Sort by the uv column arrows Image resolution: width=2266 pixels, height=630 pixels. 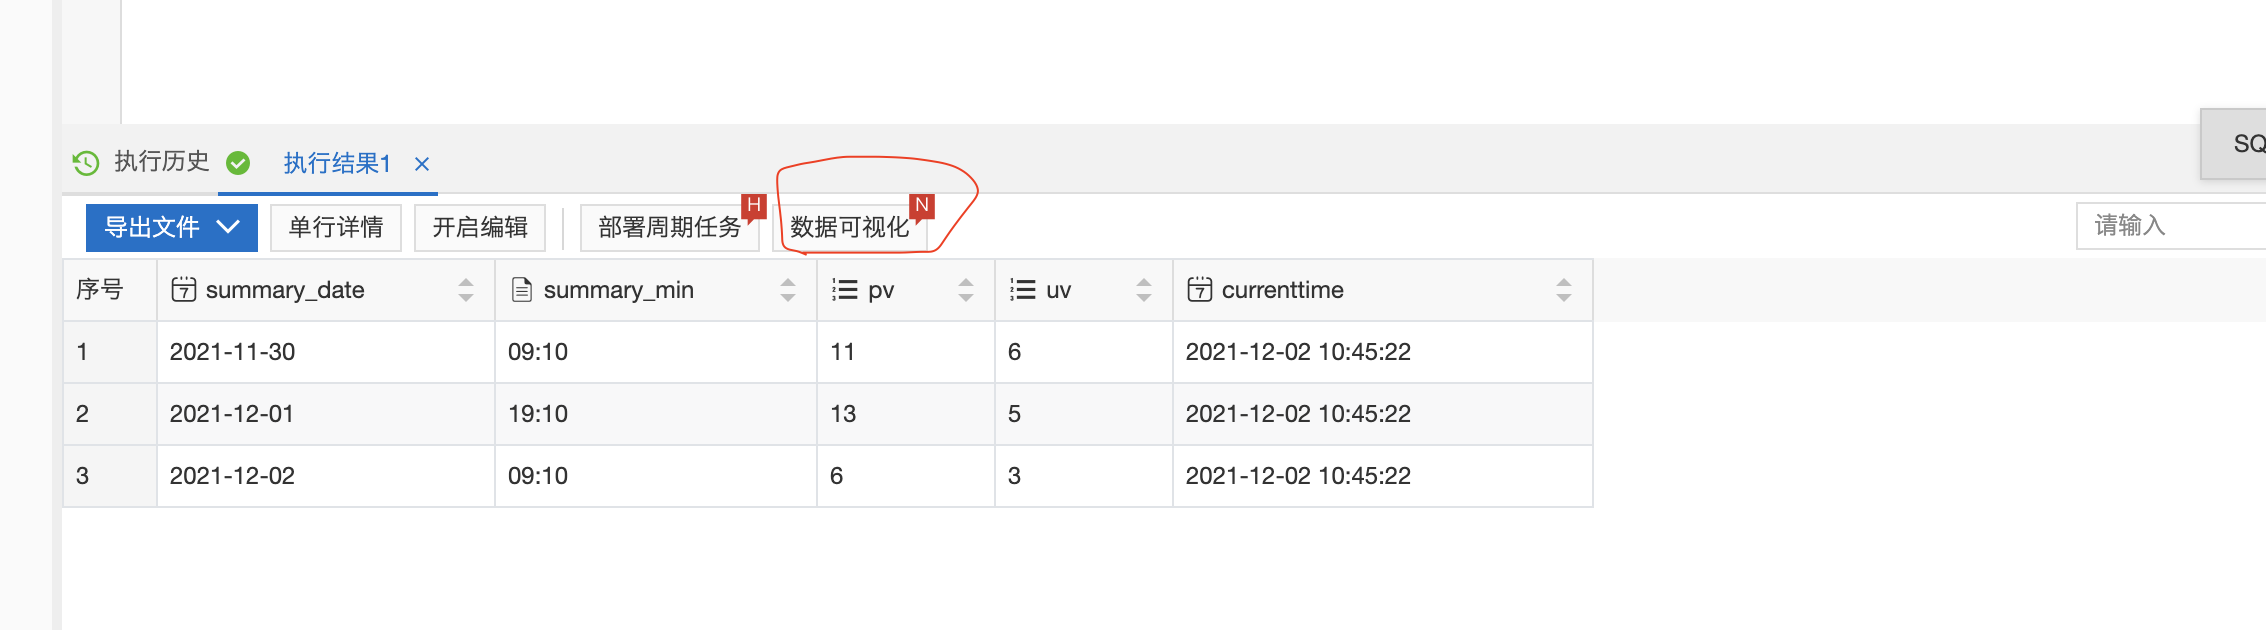point(1144,290)
